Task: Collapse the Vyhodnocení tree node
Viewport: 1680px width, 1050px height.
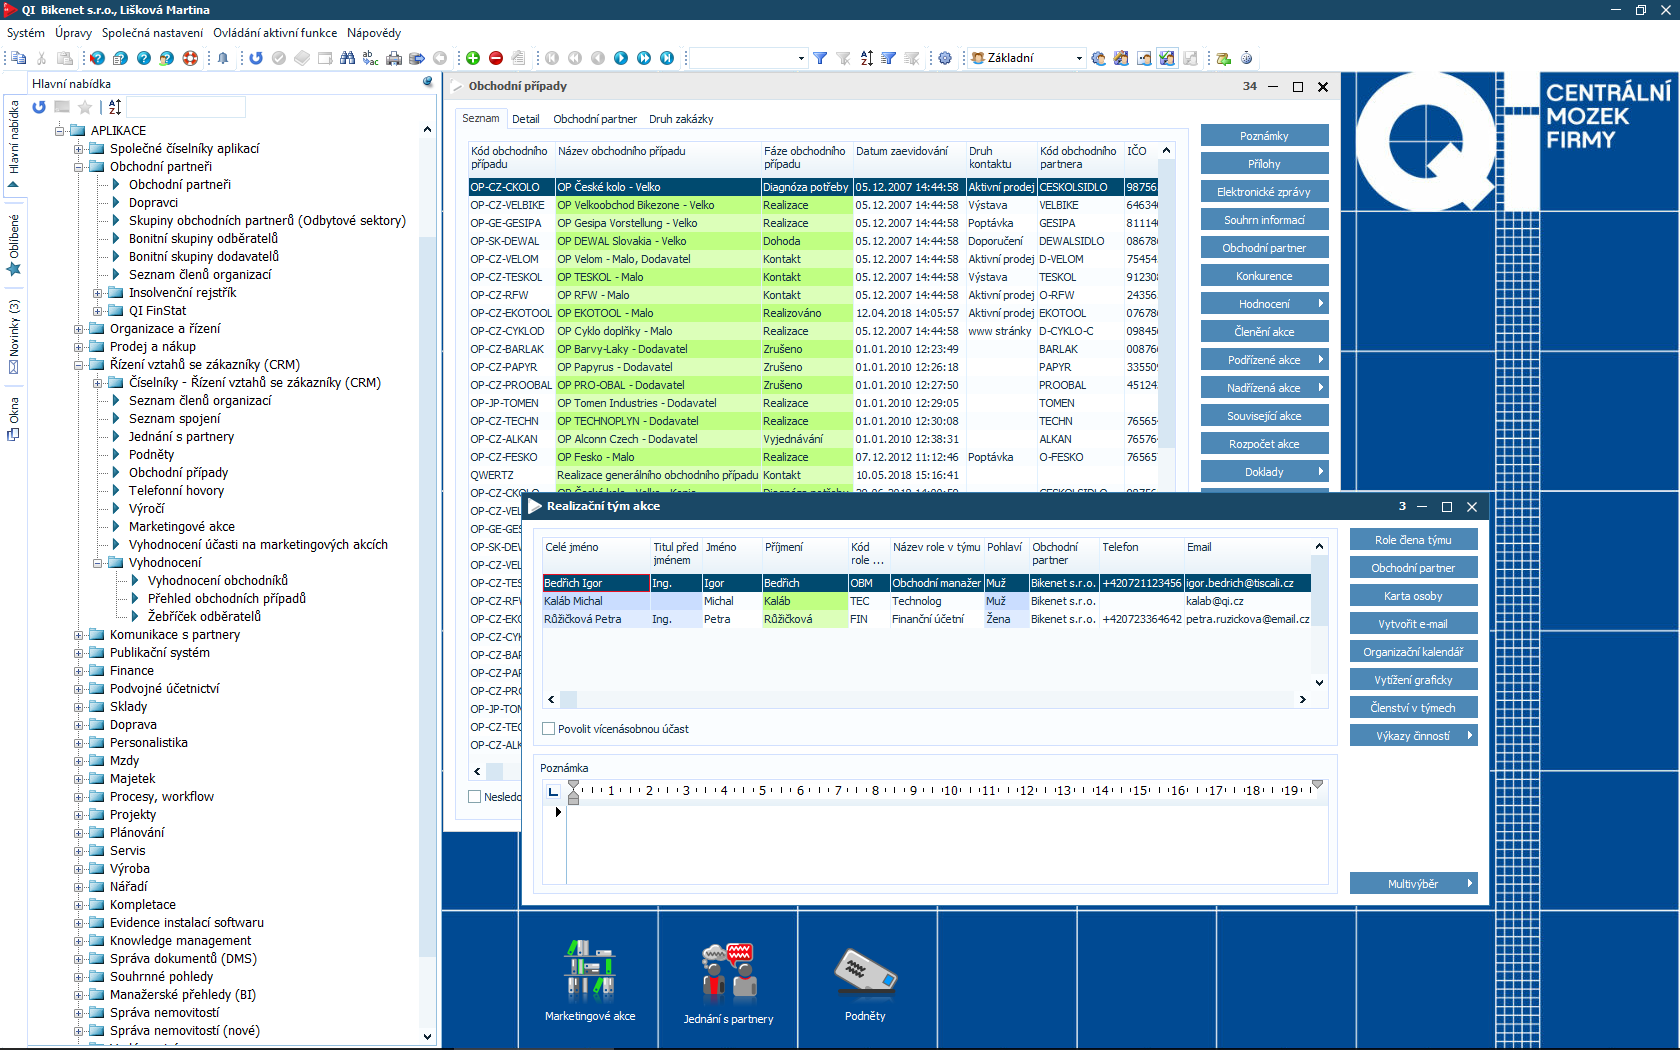Action: pyautogui.click(x=98, y=563)
